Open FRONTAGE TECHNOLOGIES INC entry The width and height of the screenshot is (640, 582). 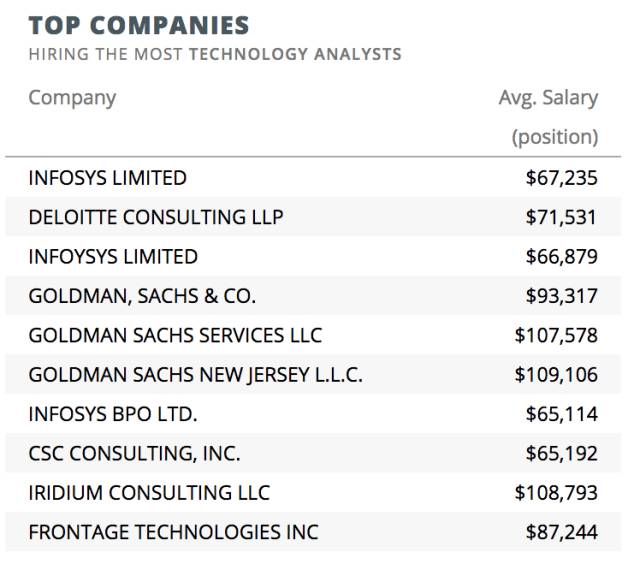(x=173, y=532)
